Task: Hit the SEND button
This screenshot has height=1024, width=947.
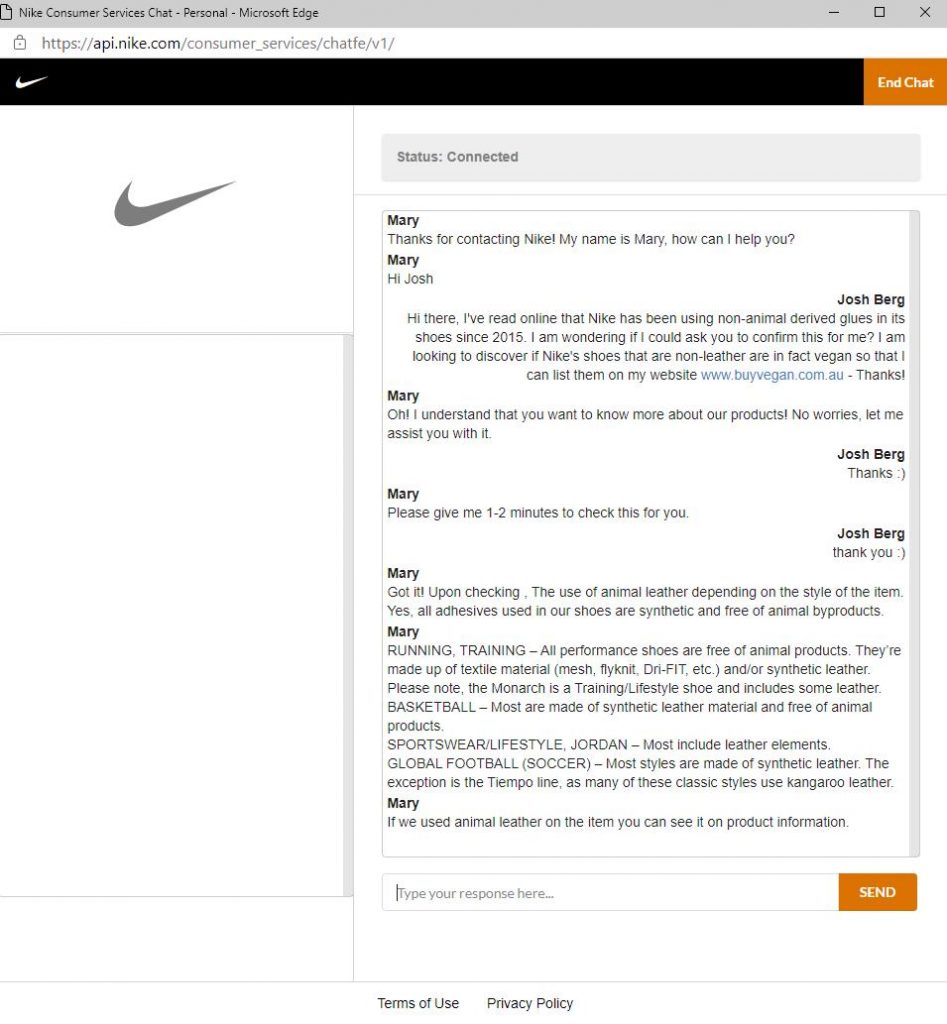Action: click(877, 892)
